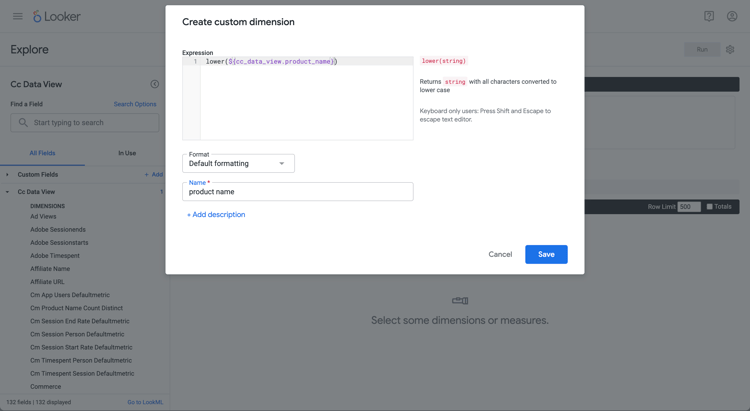Click the search magnifier icon
The image size is (750, 411).
tap(23, 123)
